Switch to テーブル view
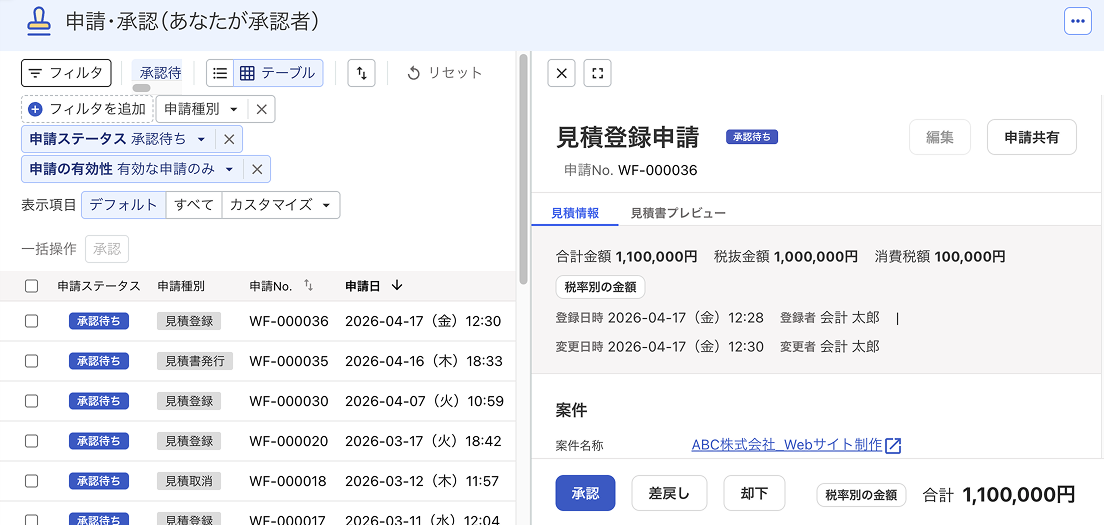The image size is (1104, 525). [x=278, y=72]
